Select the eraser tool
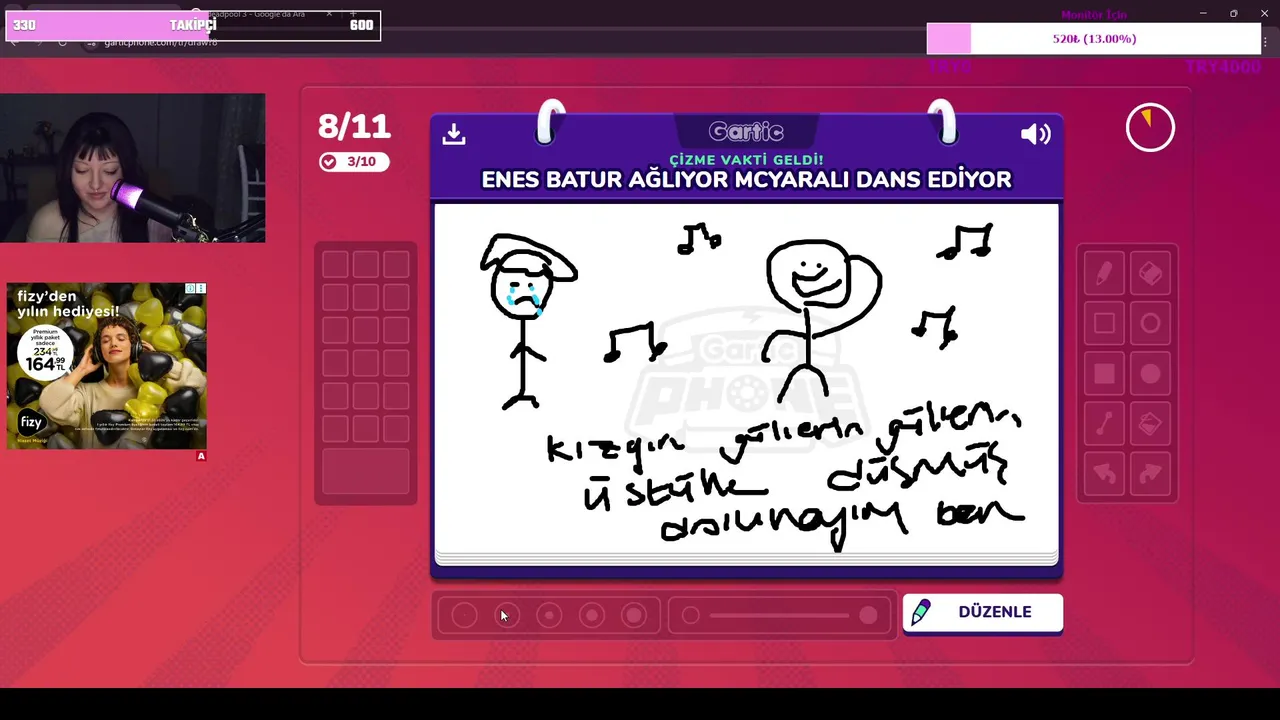1280x720 pixels. tap(1150, 273)
